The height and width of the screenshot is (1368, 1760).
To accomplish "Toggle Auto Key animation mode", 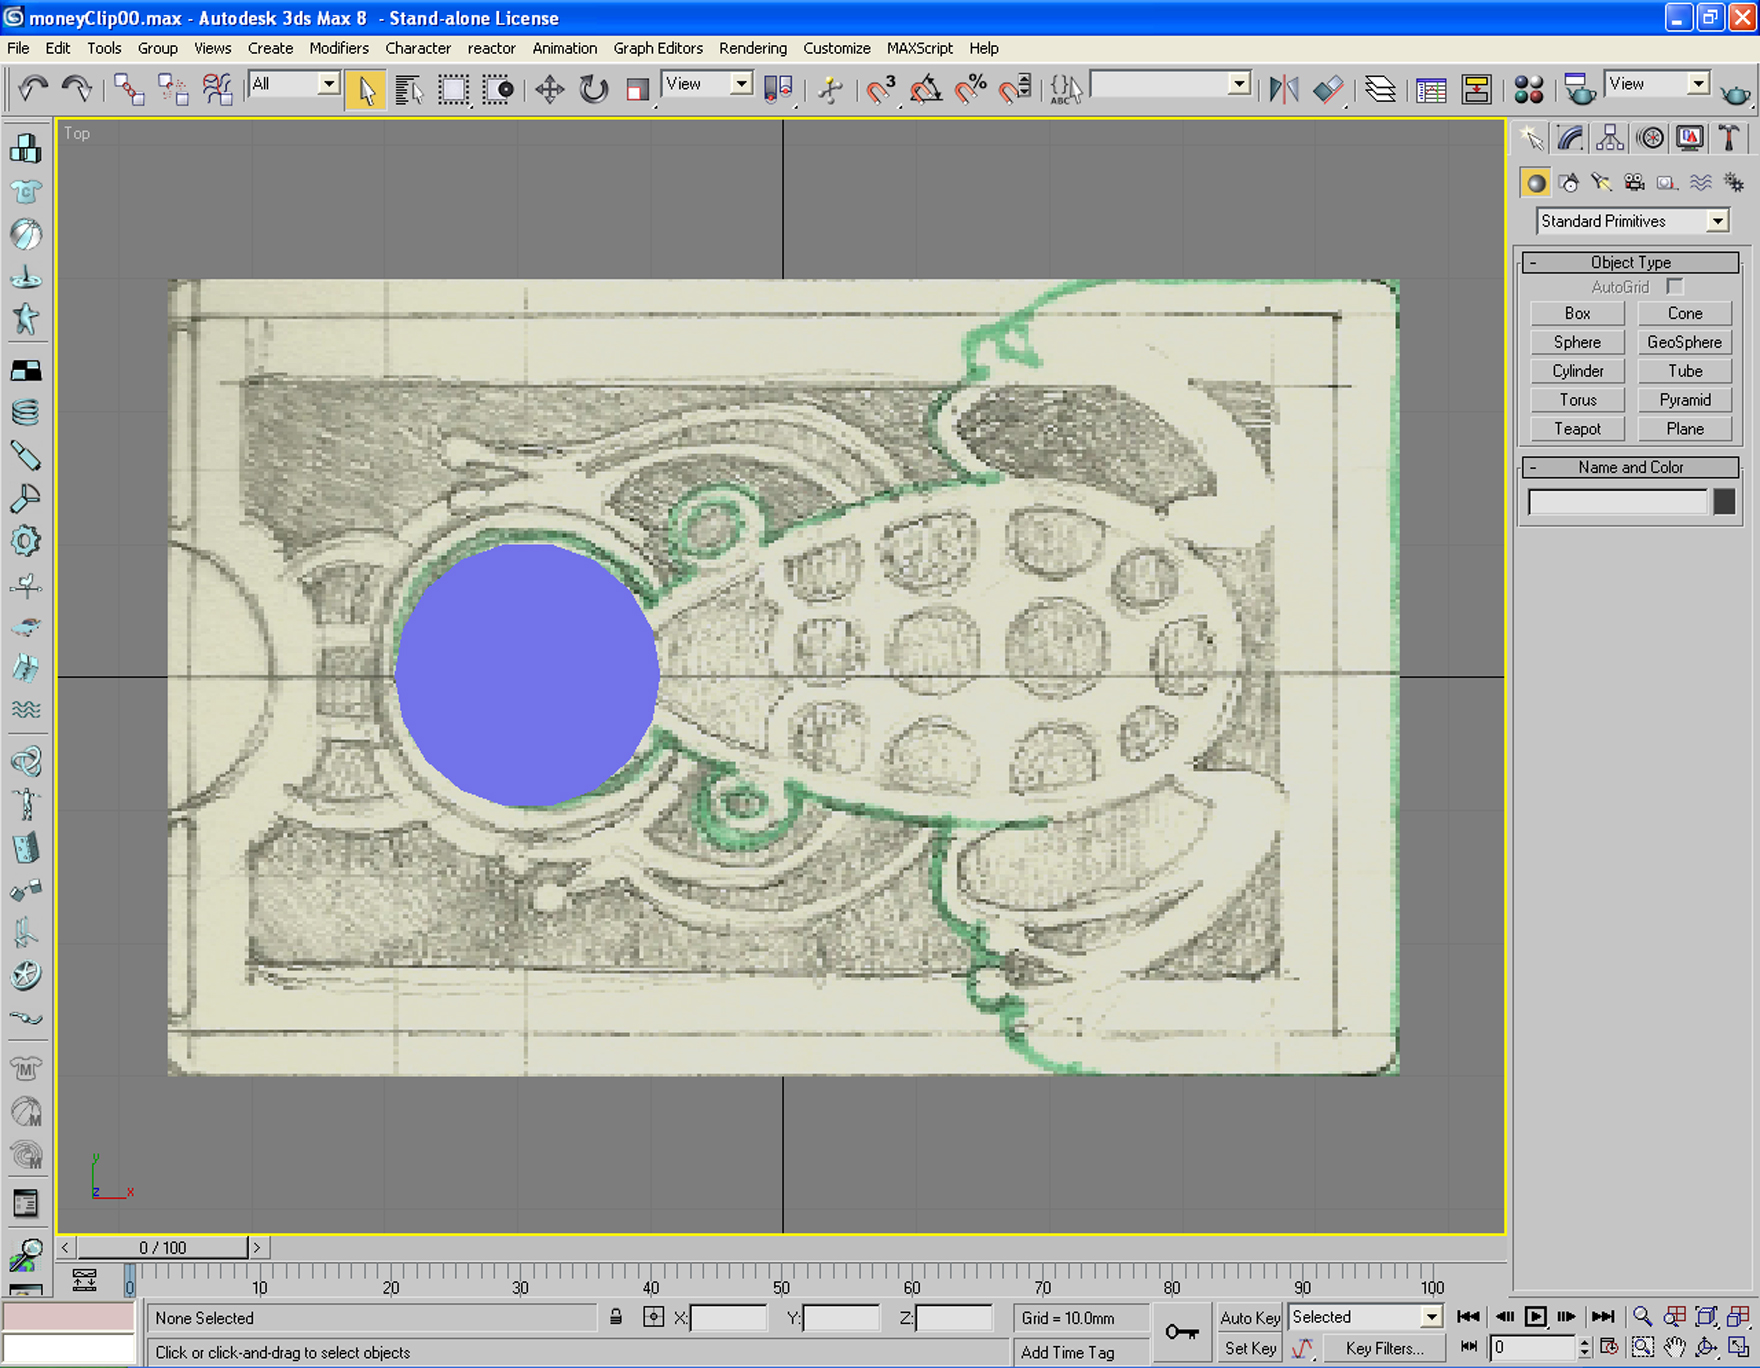I will pyautogui.click(x=1249, y=1317).
